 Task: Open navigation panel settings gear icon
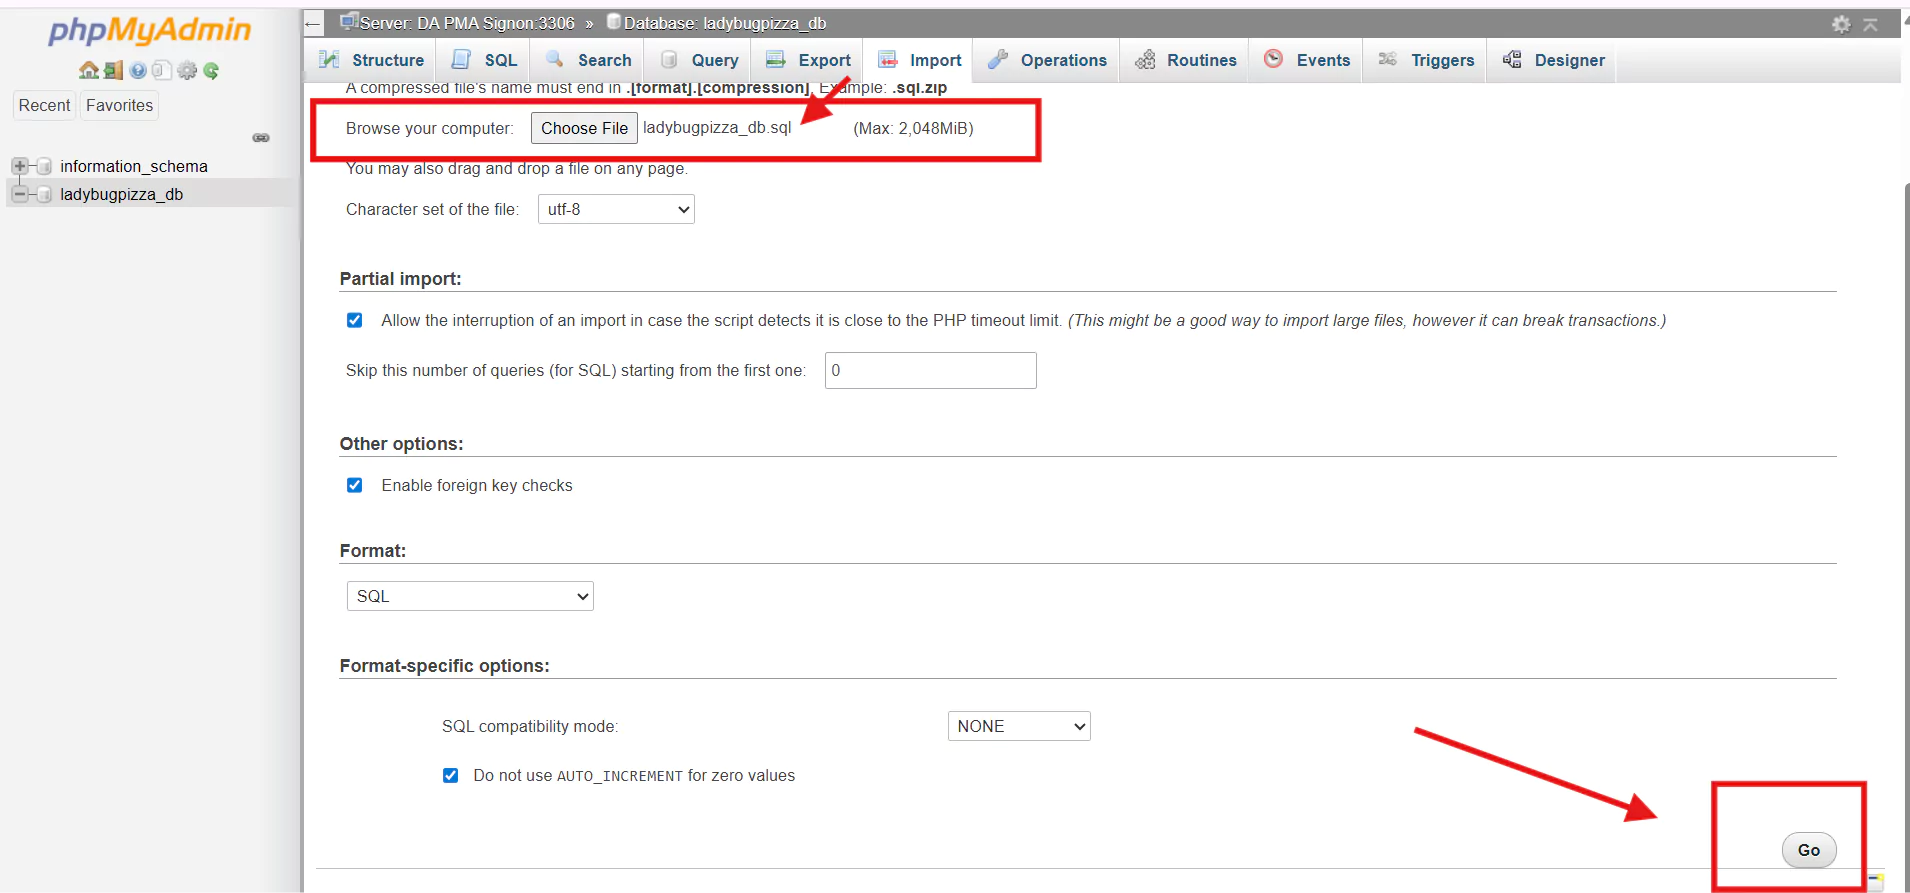click(x=187, y=70)
